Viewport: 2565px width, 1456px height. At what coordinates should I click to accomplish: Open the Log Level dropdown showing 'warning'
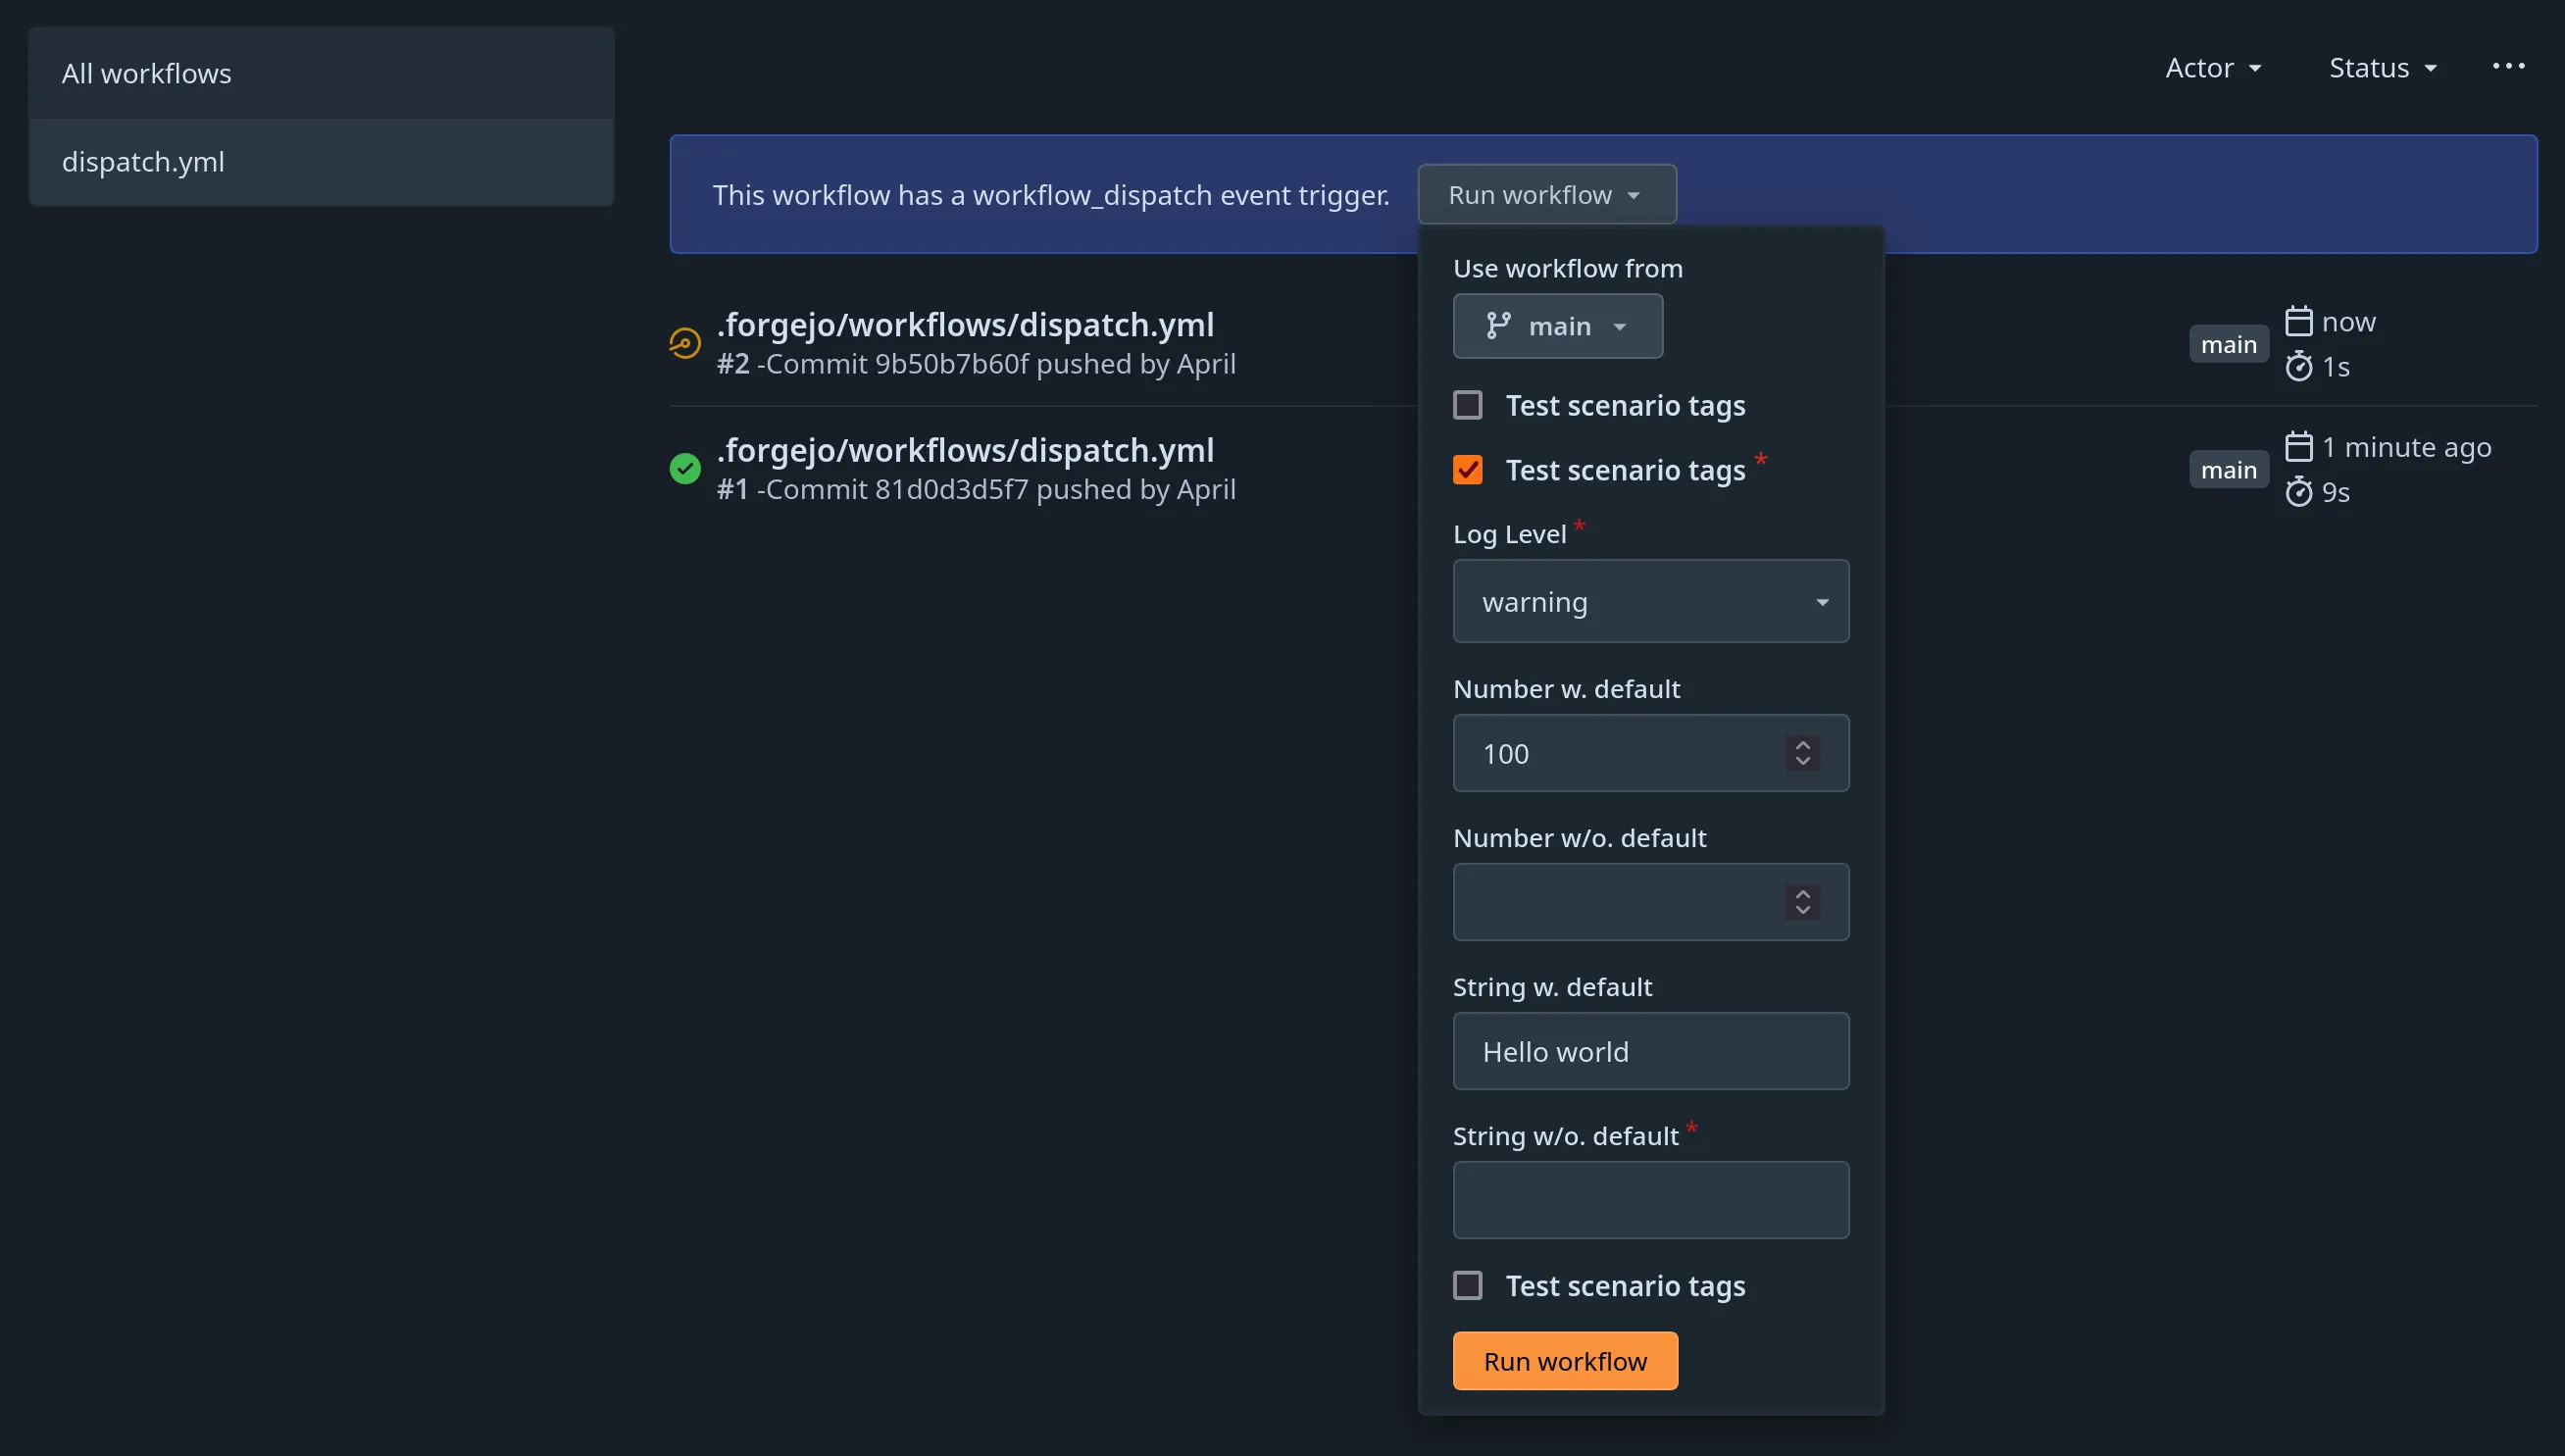point(1650,601)
